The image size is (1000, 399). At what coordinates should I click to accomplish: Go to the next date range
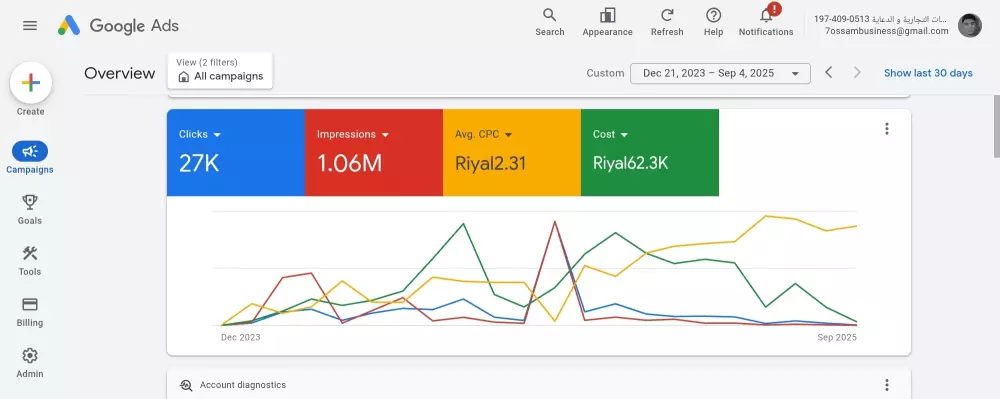[857, 73]
